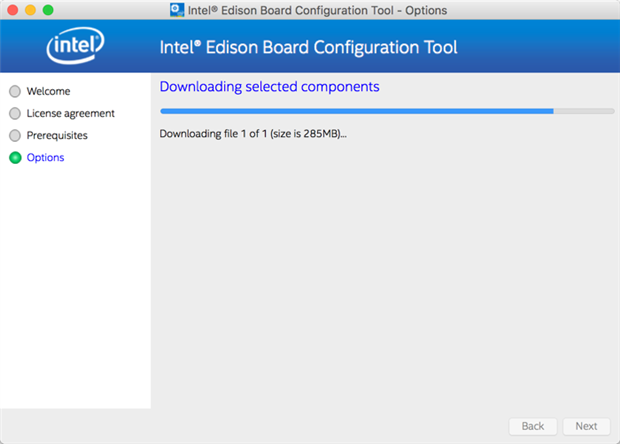620x444 pixels.
Task: Click the 'Downloading selected components' heading
Action: click(x=269, y=87)
